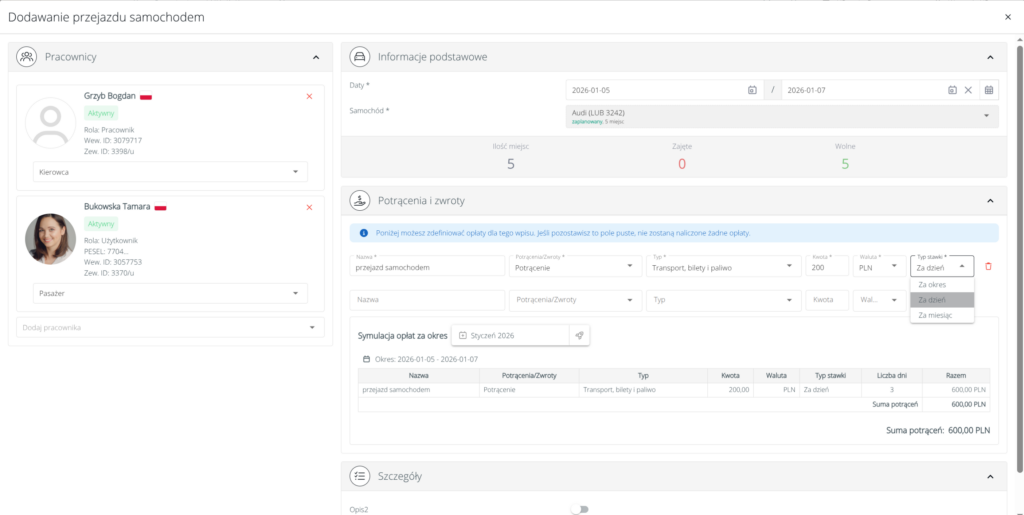Open the end date calendar picker
Screen dimensions: 1024x515
[952, 90]
